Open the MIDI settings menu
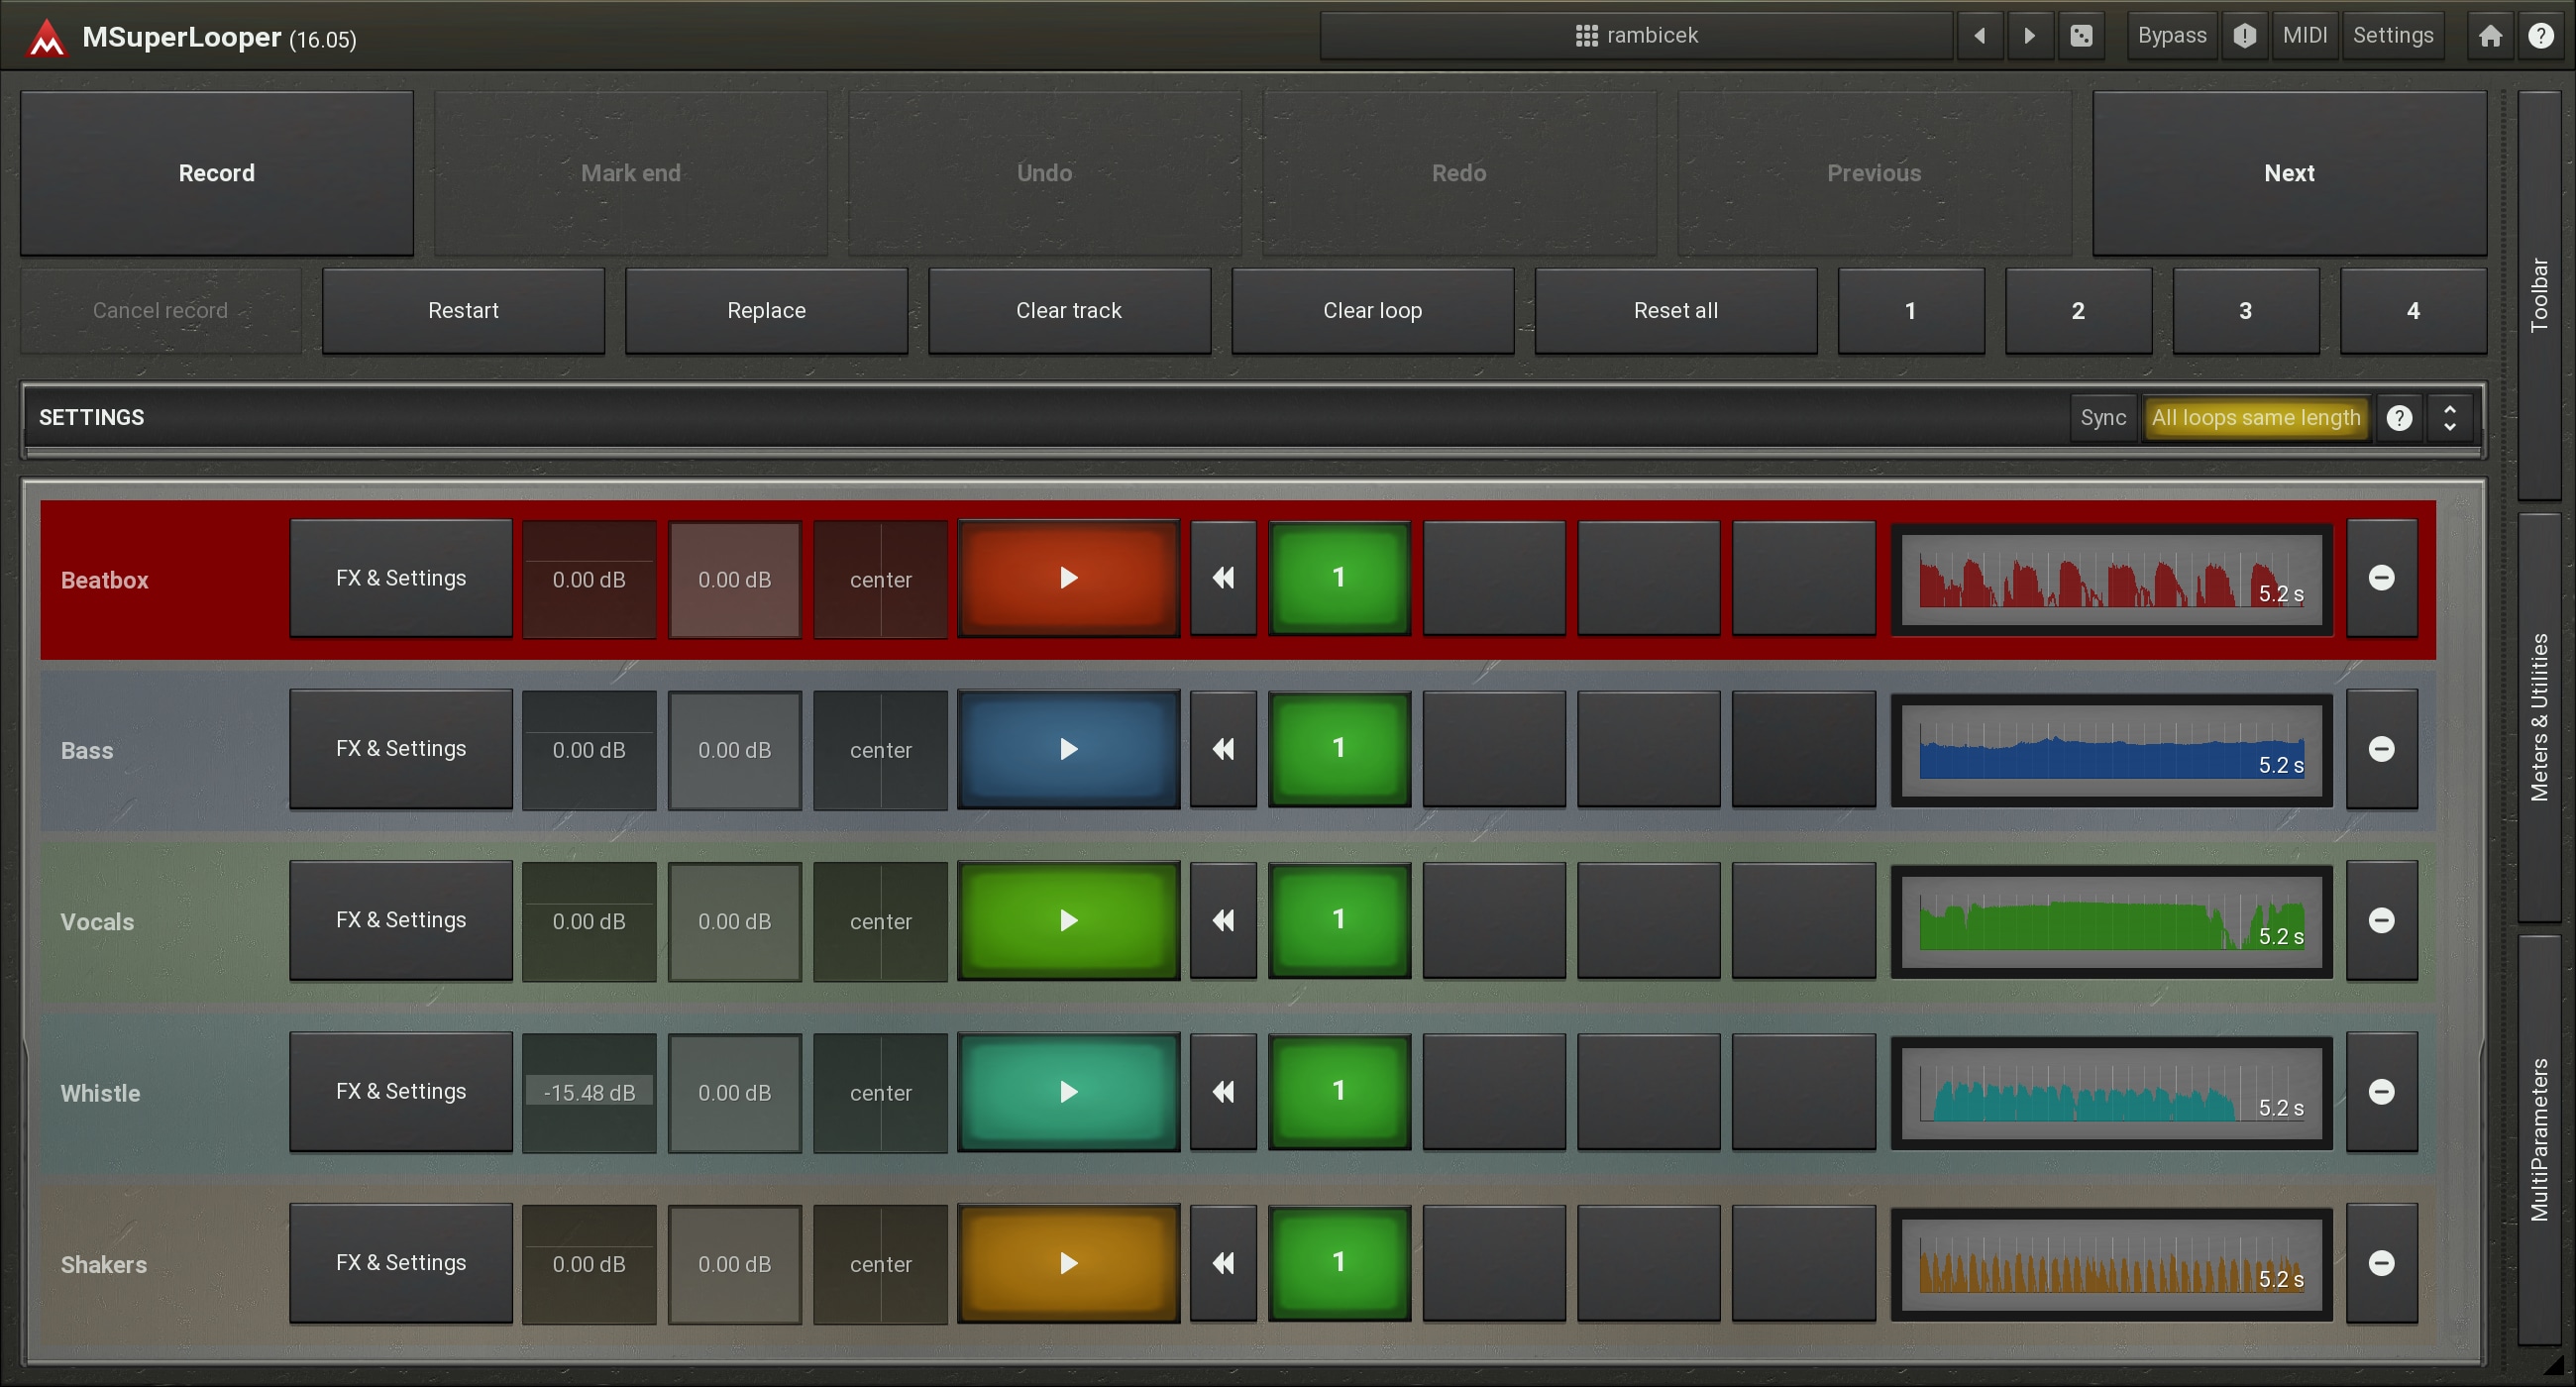The height and width of the screenshot is (1387, 2576). [2304, 36]
